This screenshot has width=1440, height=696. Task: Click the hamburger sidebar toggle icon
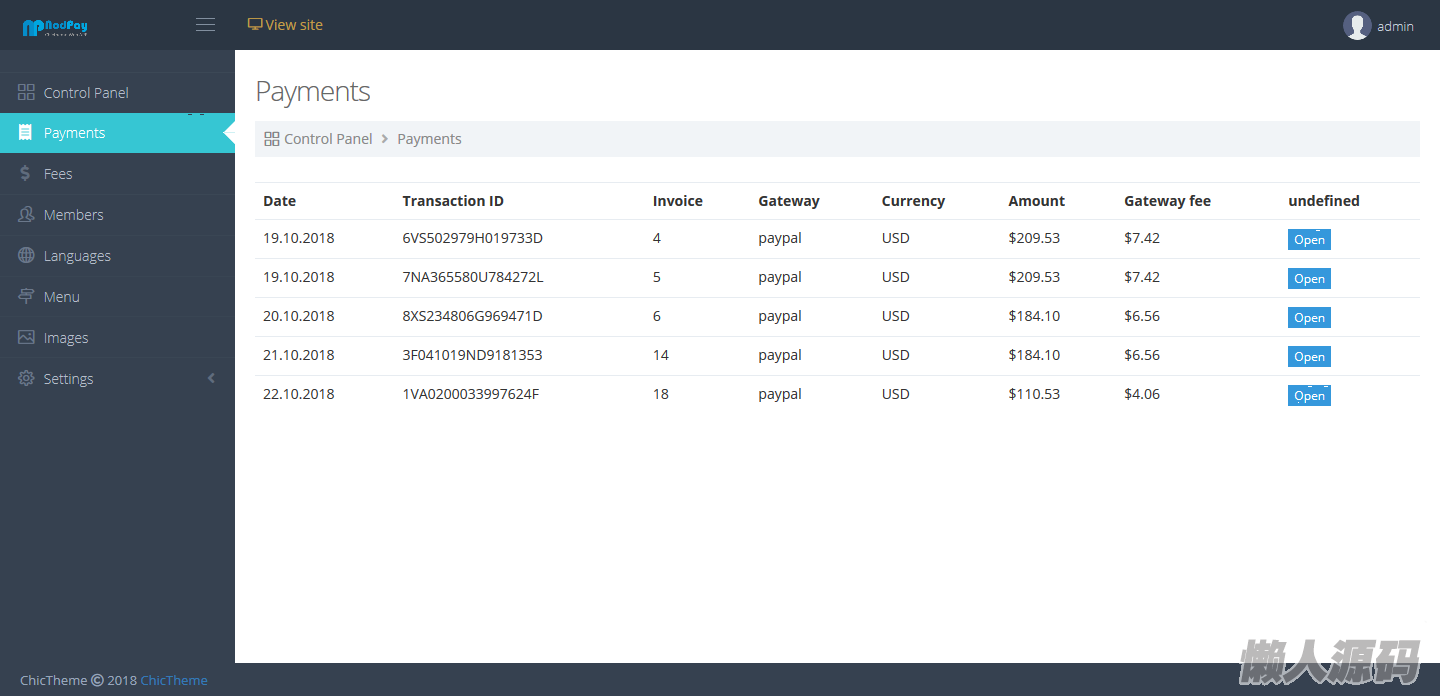[x=205, y=25]
